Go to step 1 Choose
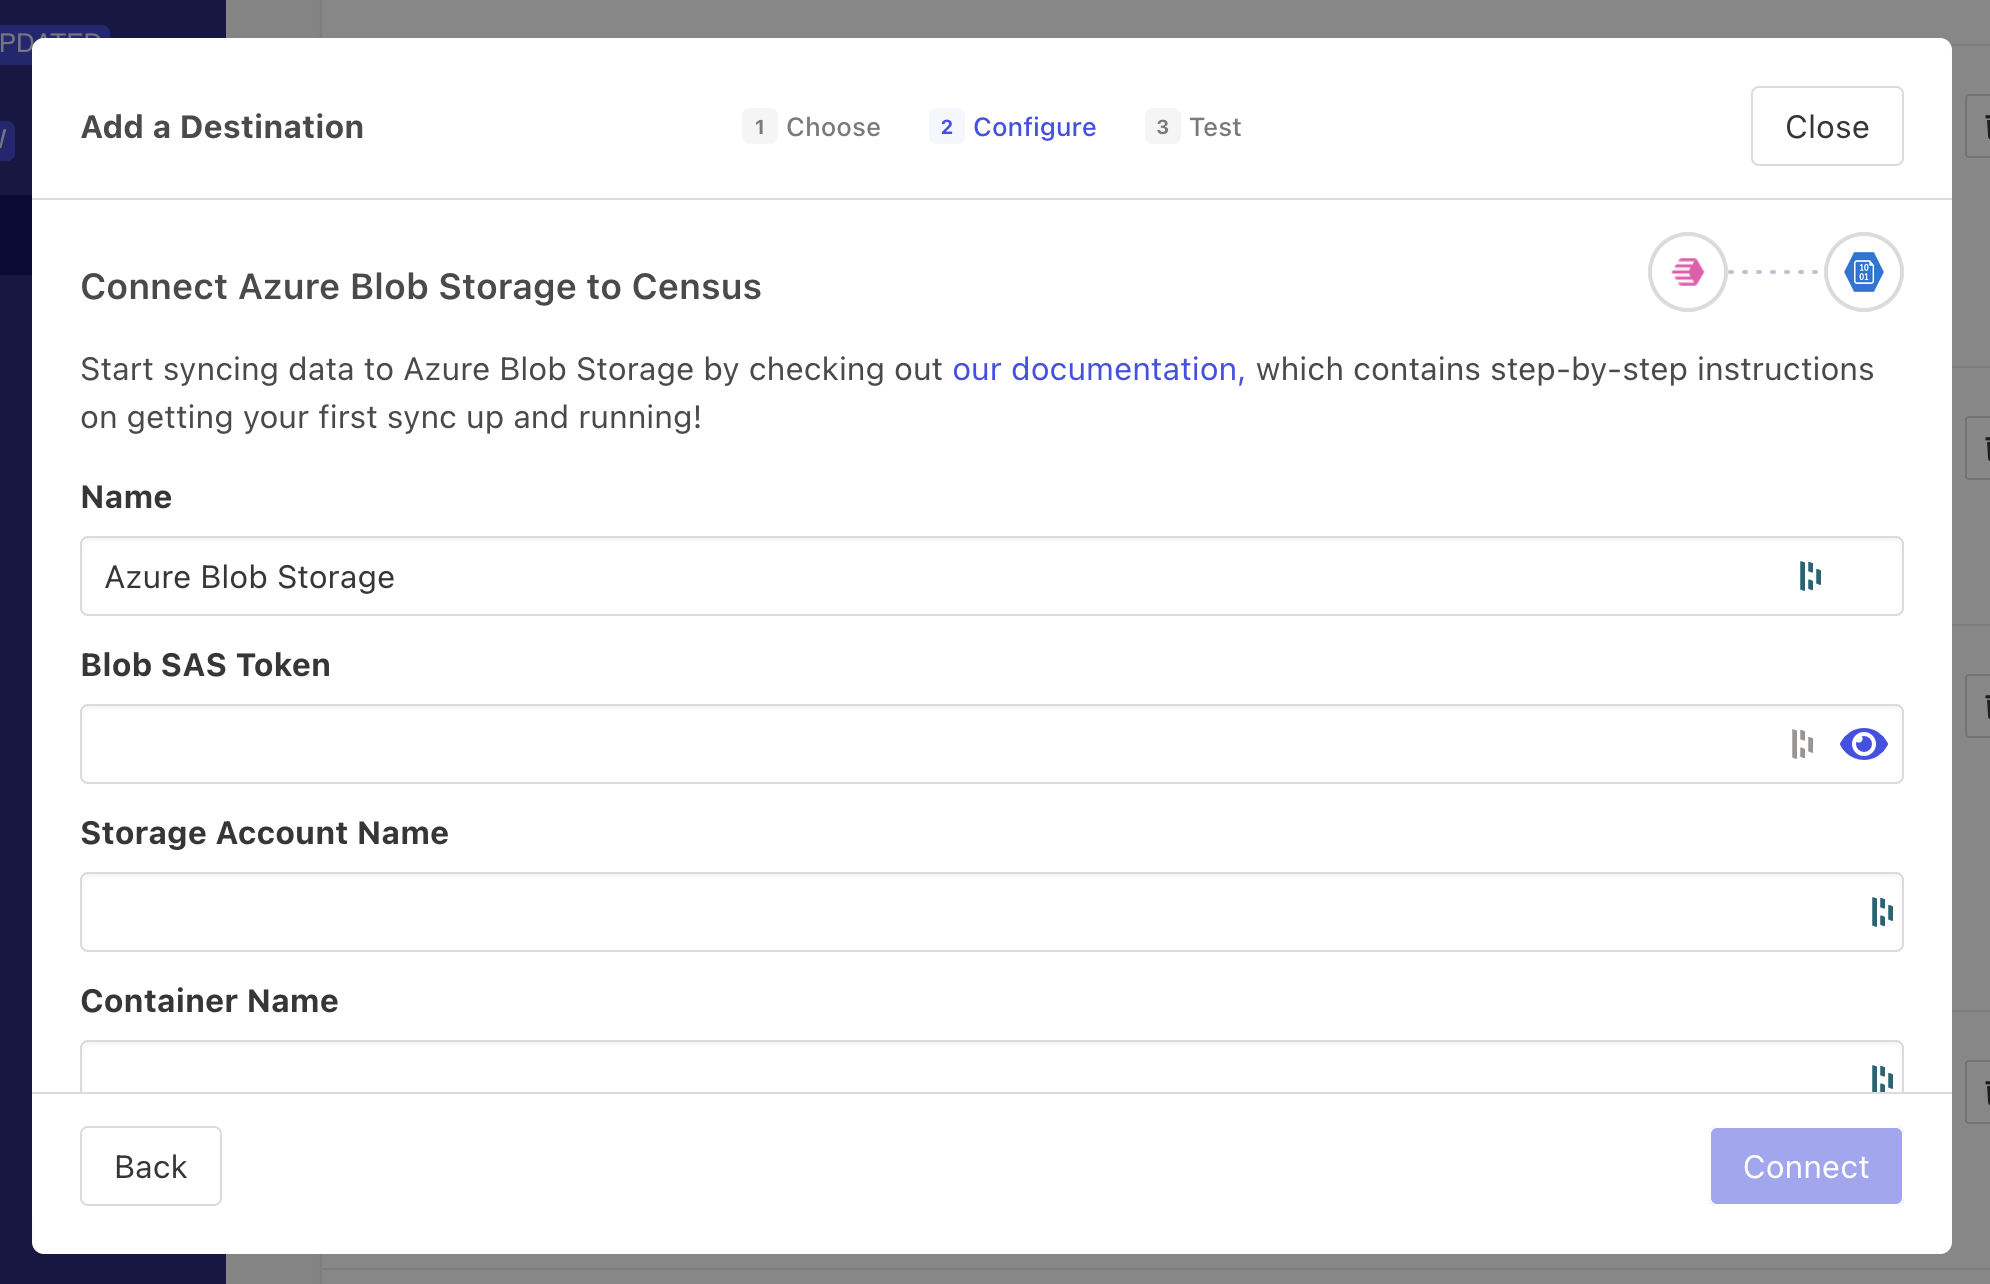This screenshot has width=1990, height=1284. 812,127
